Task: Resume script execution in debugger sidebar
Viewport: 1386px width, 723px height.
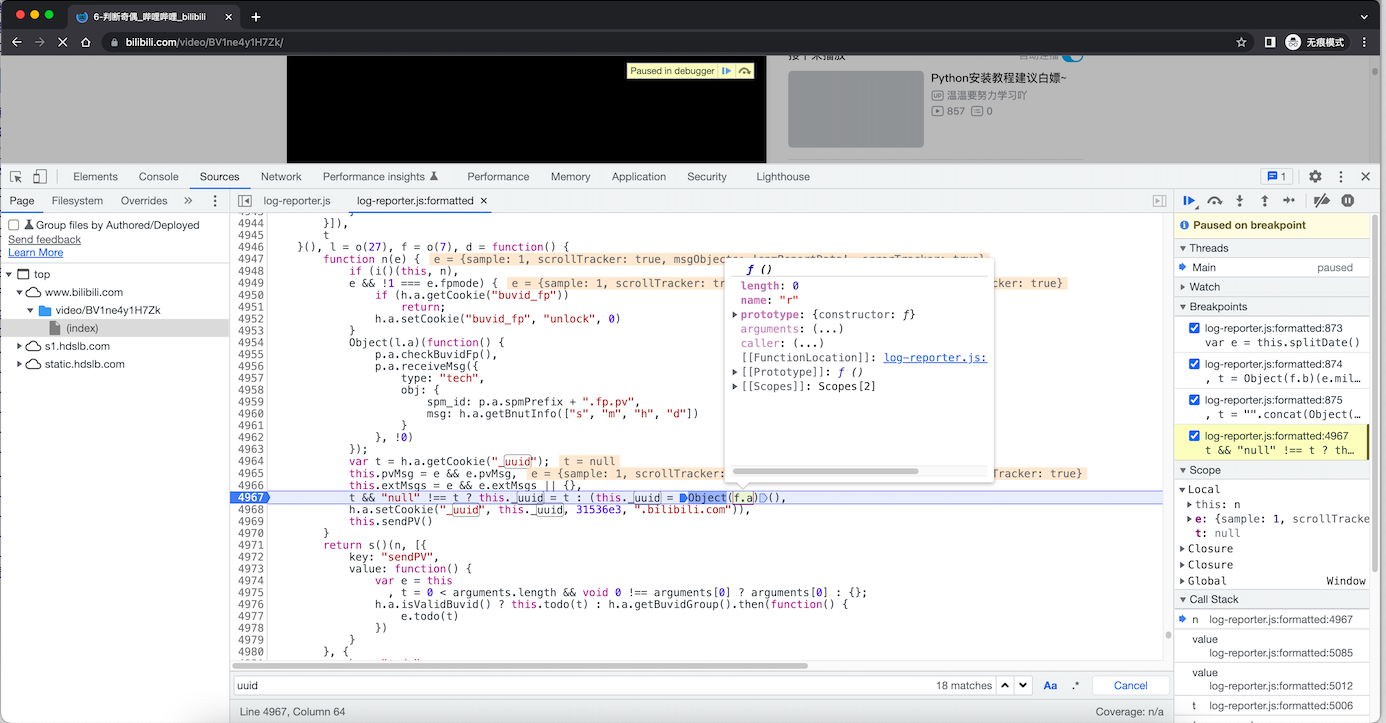Action: pos(1189,201)
